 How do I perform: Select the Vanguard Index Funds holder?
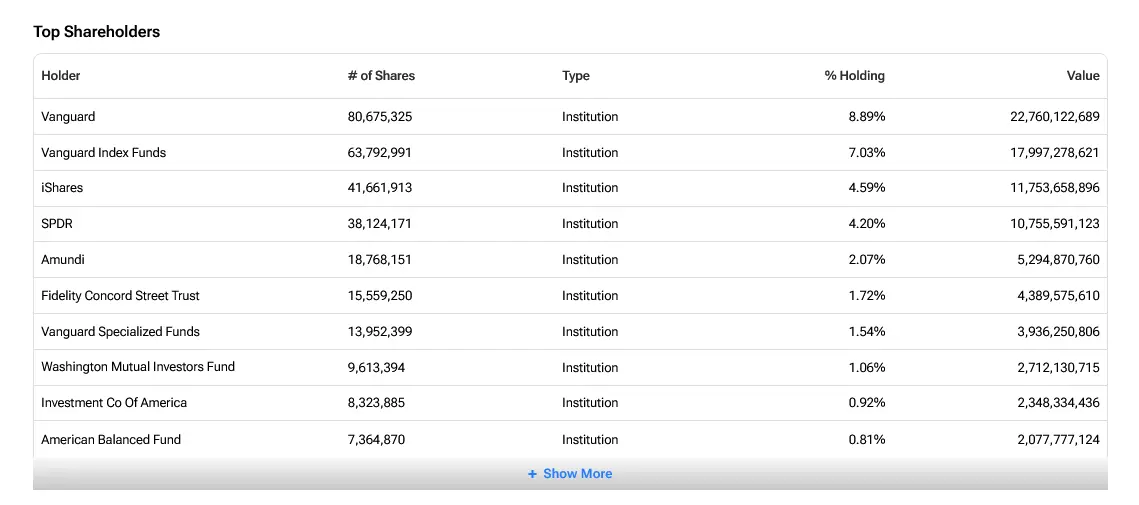(x=104, y=153)
